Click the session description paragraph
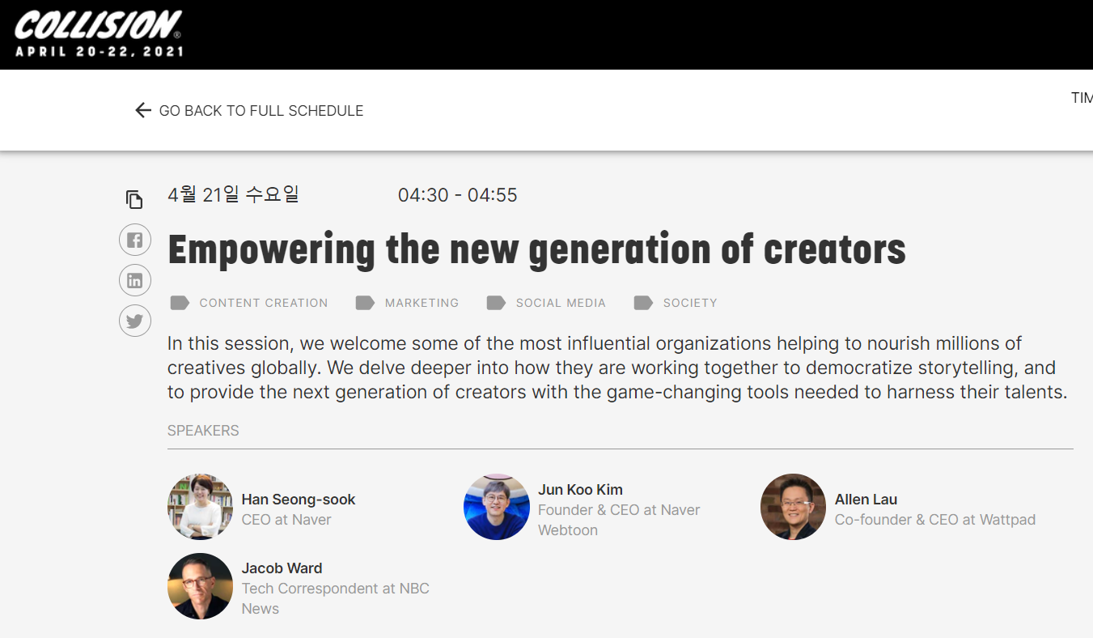 [617, 367]
